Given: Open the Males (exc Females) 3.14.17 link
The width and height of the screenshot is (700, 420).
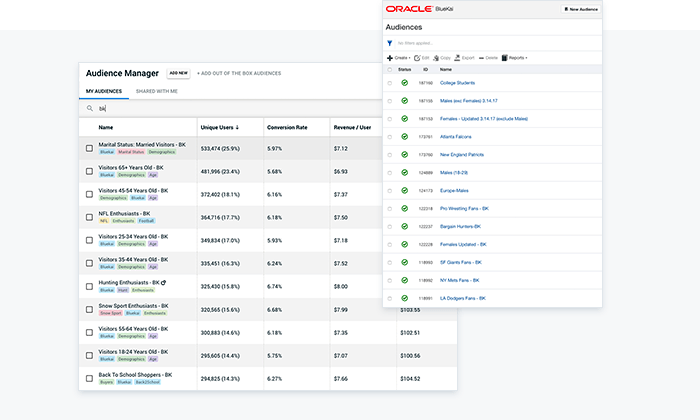Looking at the screenshot, I should (469, 101).
